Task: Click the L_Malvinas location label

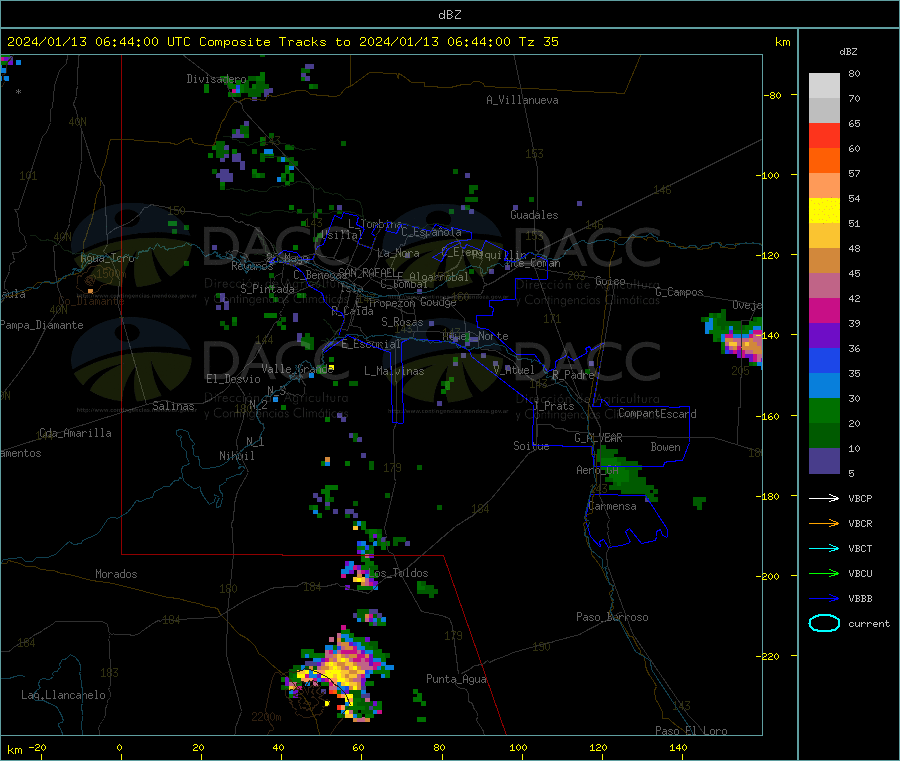Action: [394, 371]
